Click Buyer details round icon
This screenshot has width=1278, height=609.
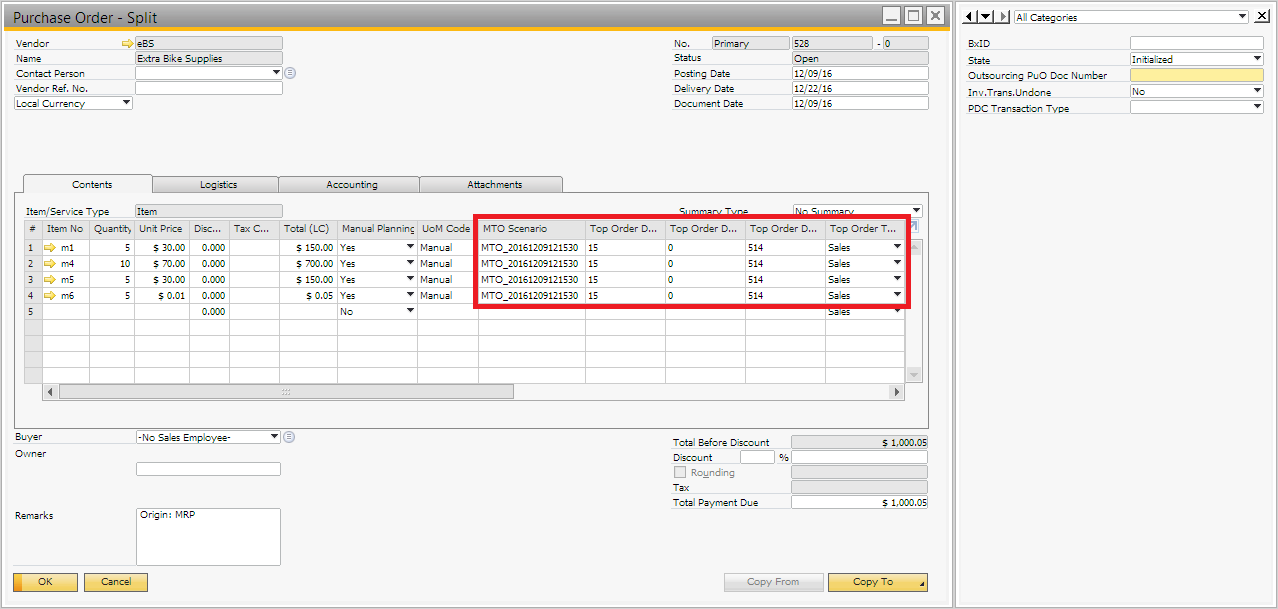click(290, 437)
